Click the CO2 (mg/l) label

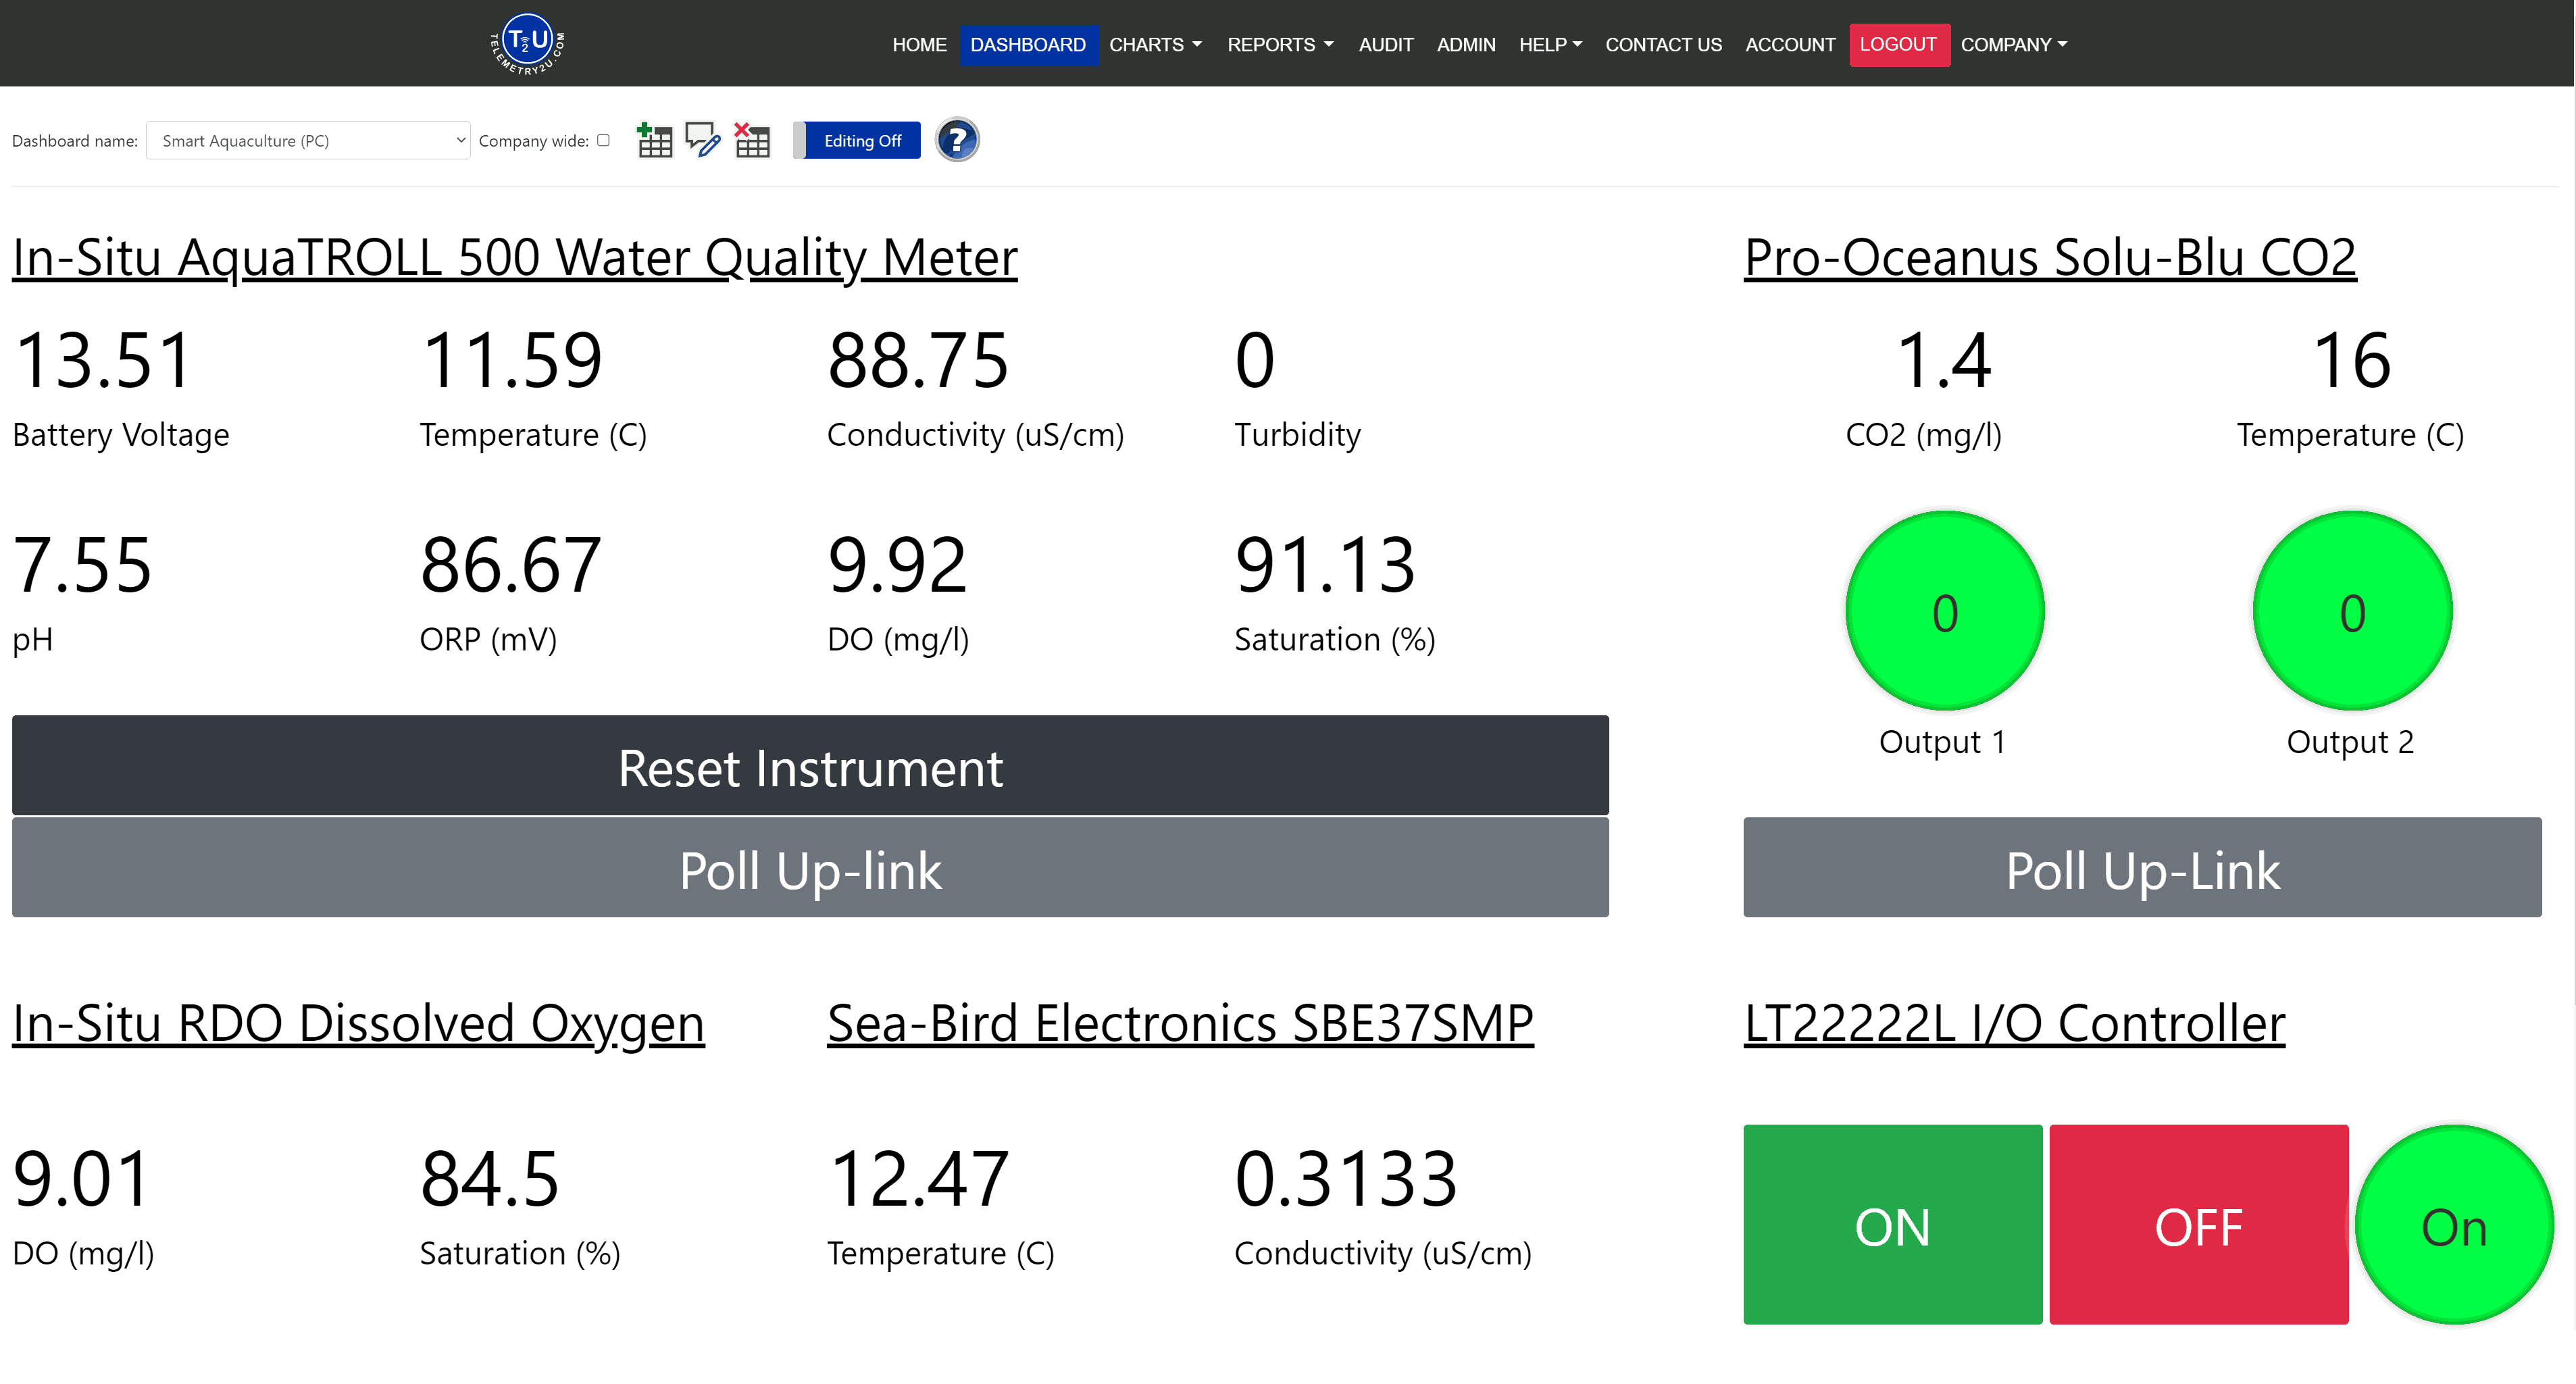pos(1923,435)
